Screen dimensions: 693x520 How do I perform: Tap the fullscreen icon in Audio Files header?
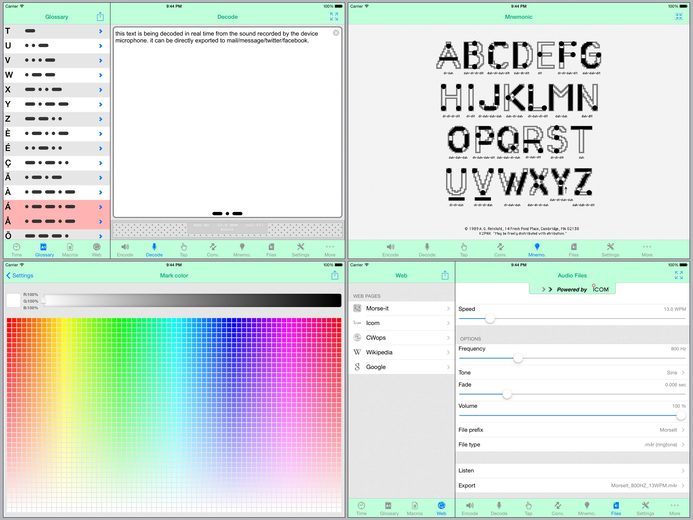click(x=679, y=275)
